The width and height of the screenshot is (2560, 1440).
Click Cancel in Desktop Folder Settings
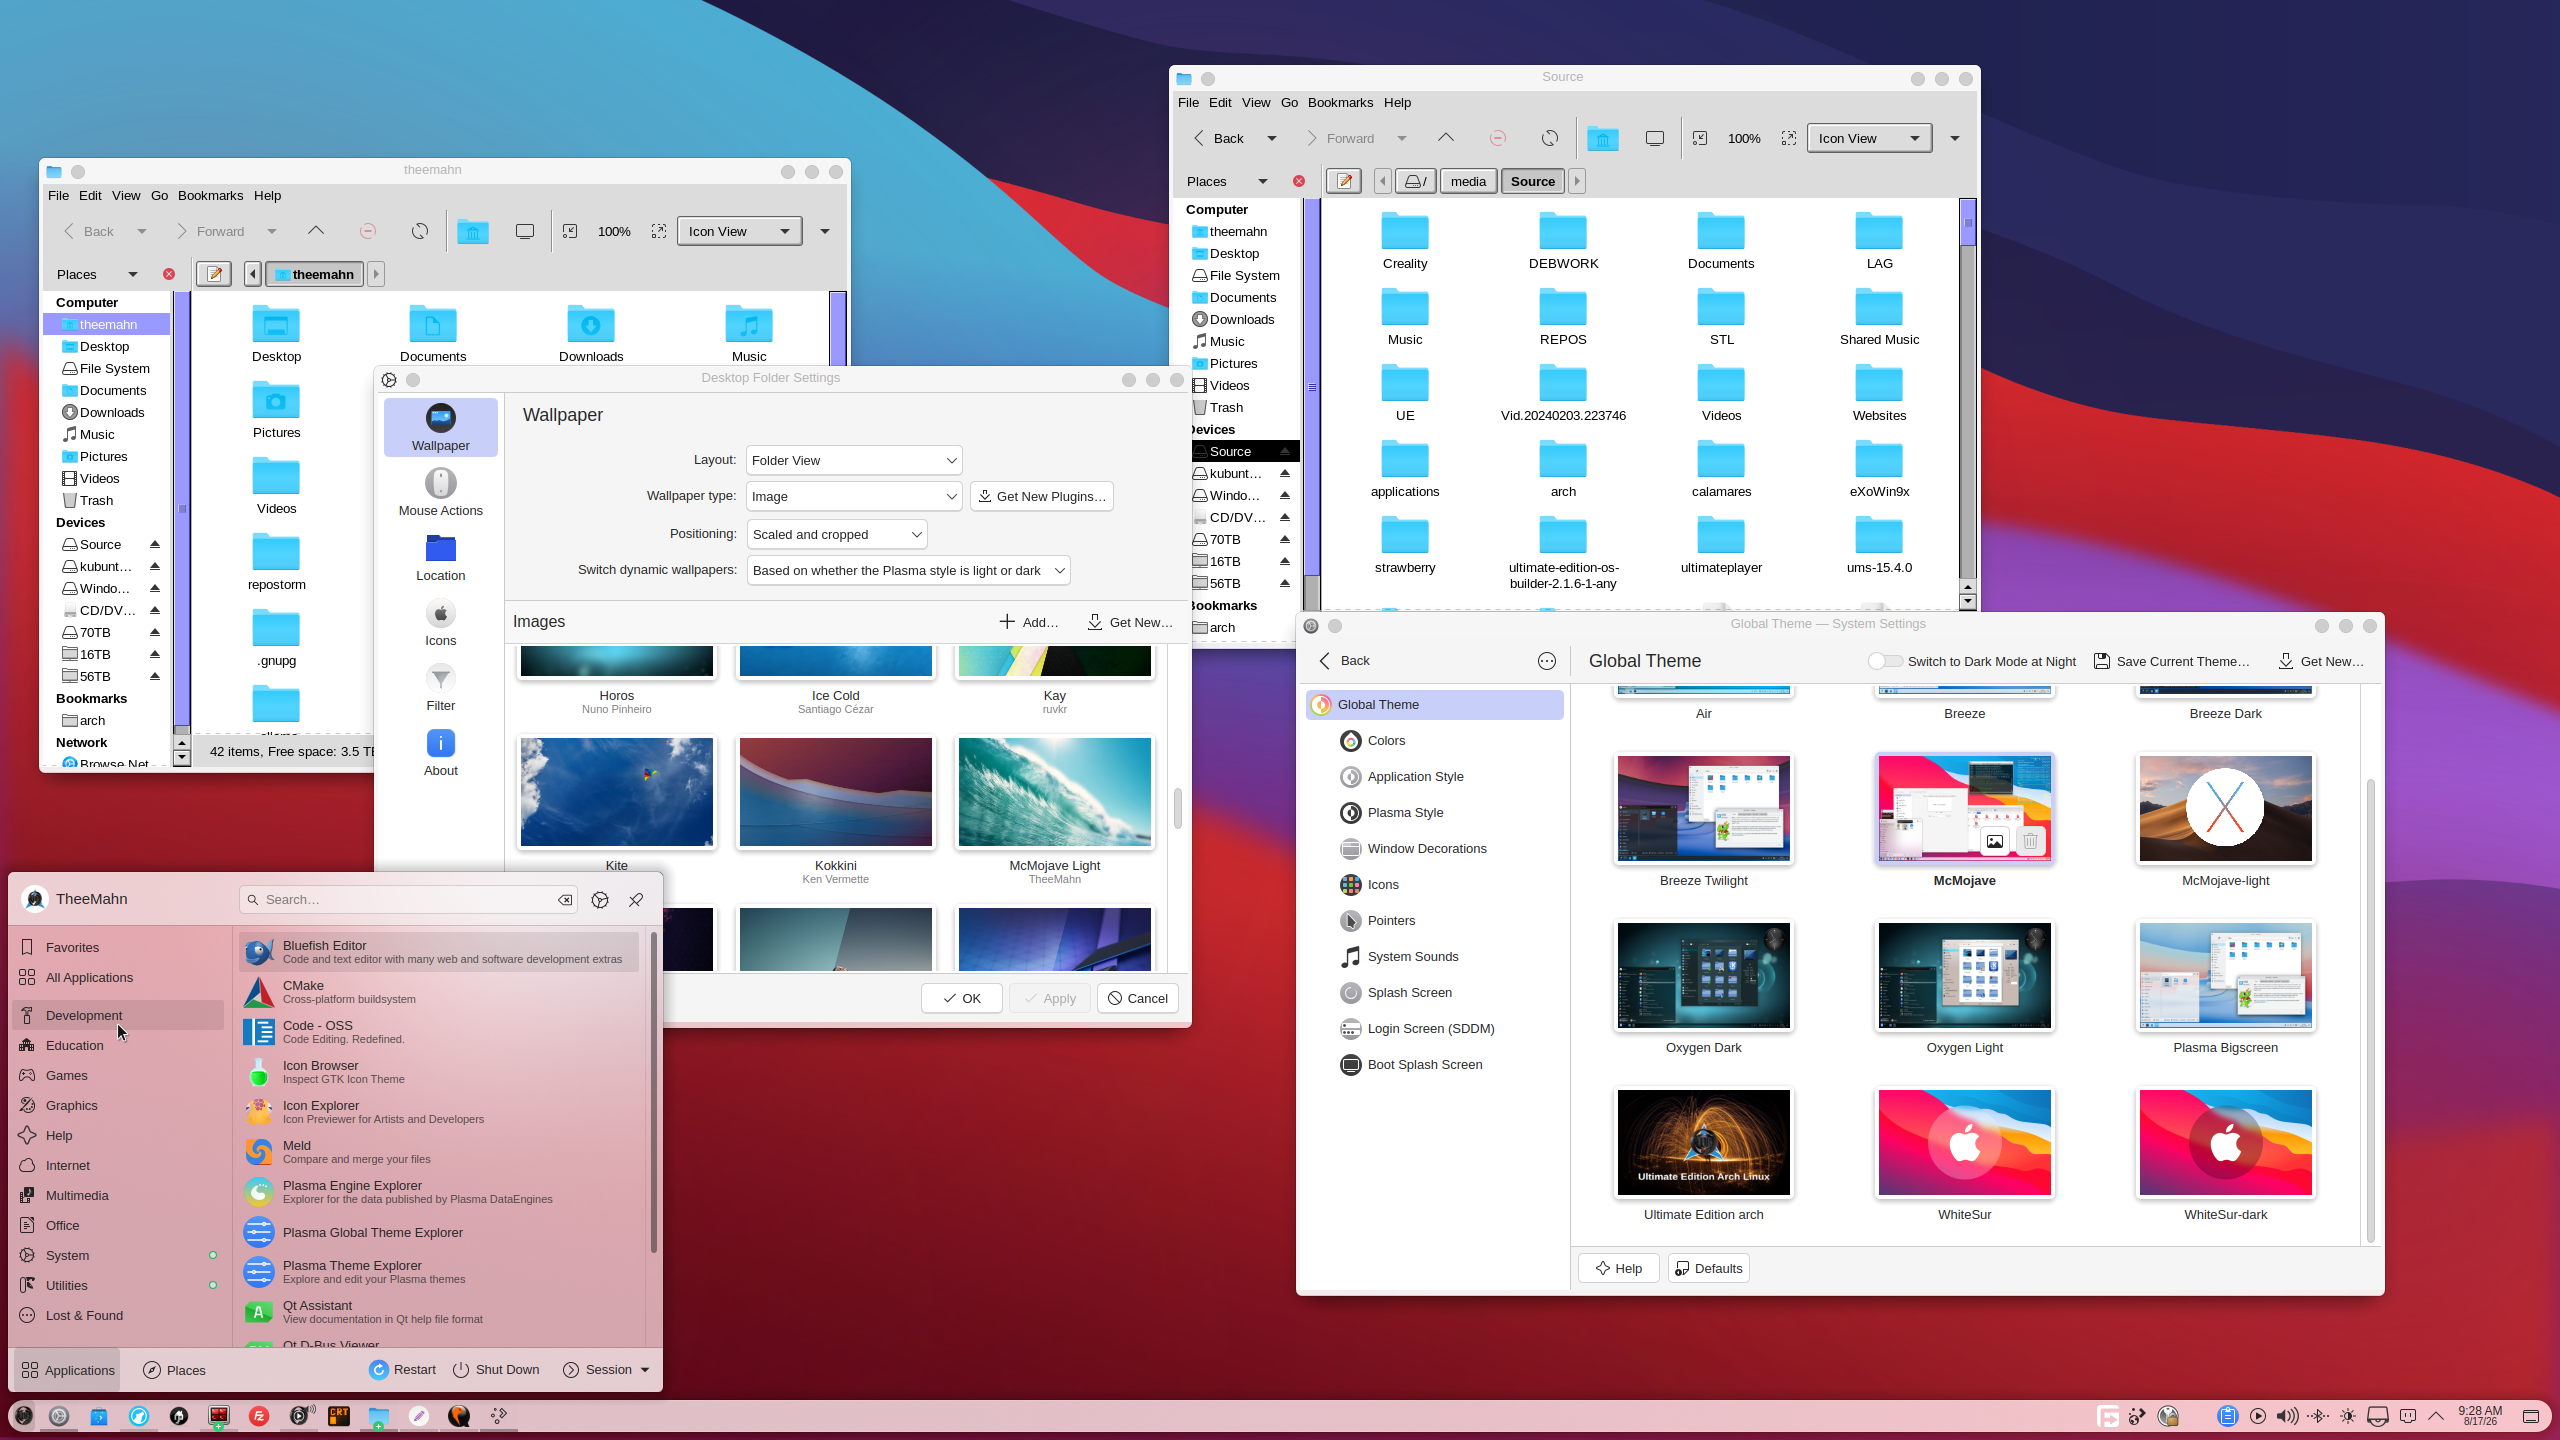(1138, 998)
